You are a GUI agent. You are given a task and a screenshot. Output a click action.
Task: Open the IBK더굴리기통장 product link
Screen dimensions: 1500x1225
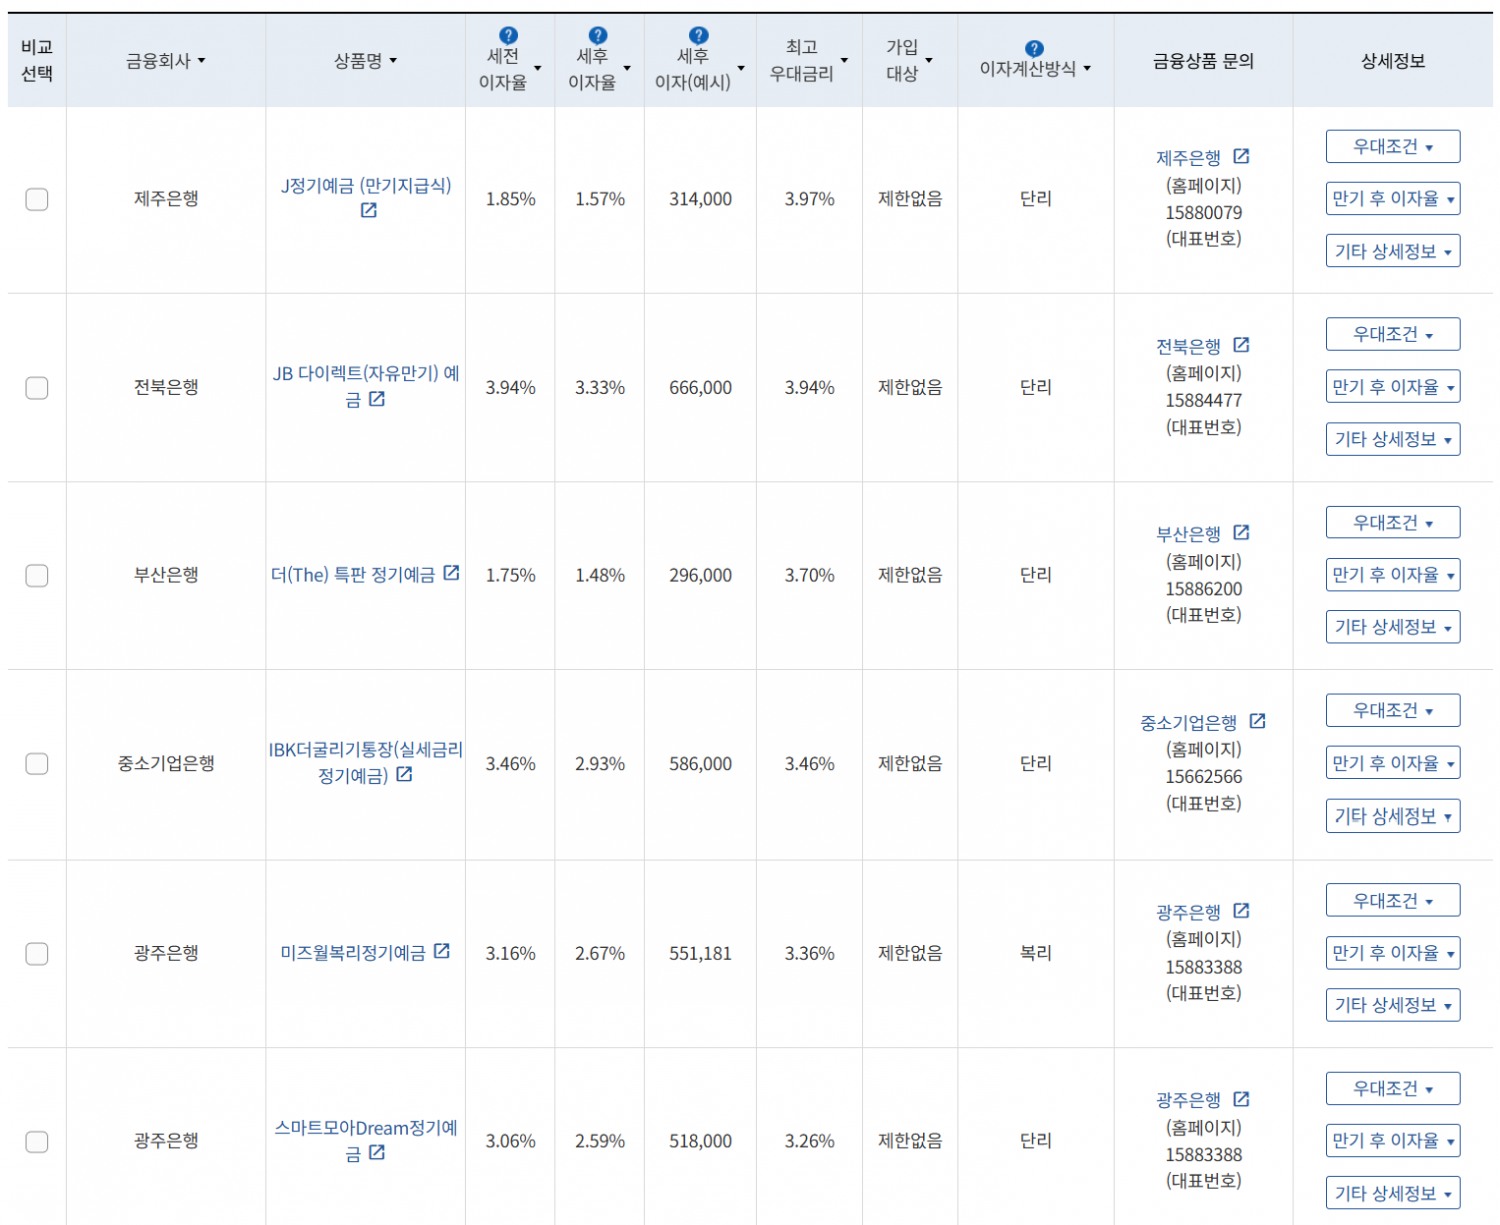coord(365,762)
